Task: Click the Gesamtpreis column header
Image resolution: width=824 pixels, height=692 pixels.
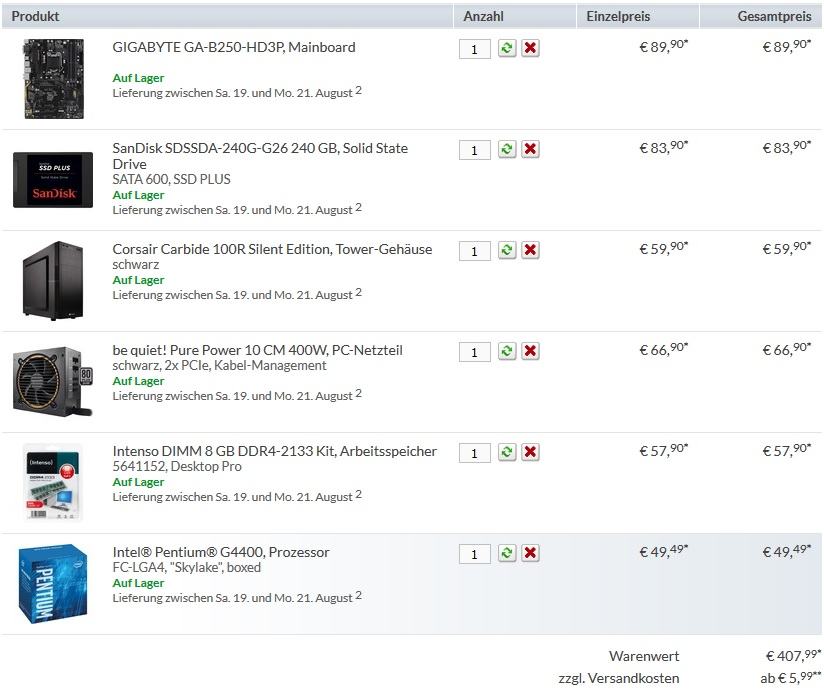Action: point(774,16)
